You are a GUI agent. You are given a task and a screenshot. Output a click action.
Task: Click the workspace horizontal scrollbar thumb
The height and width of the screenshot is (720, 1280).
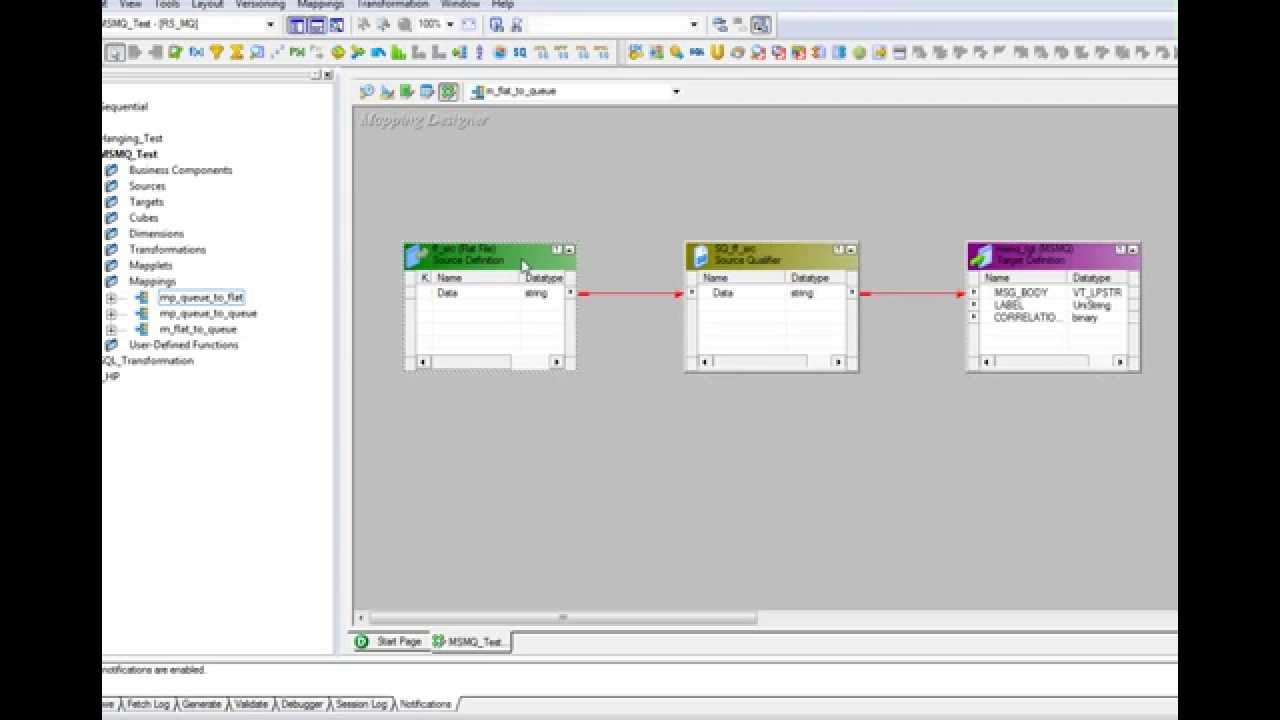[x=563, y=618]
